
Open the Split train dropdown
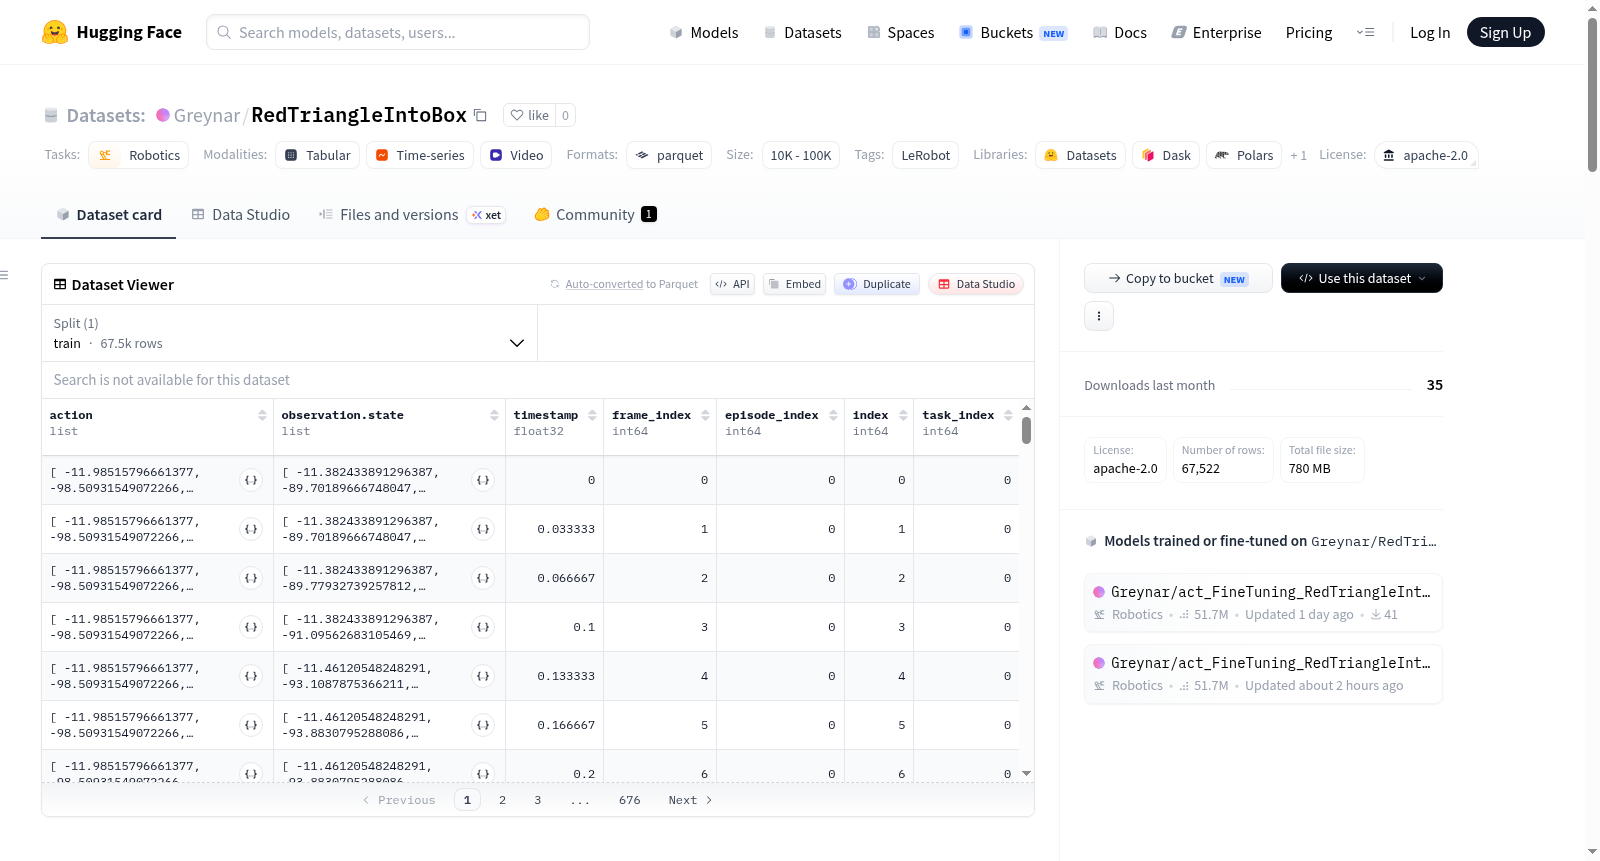click(289, 333)
